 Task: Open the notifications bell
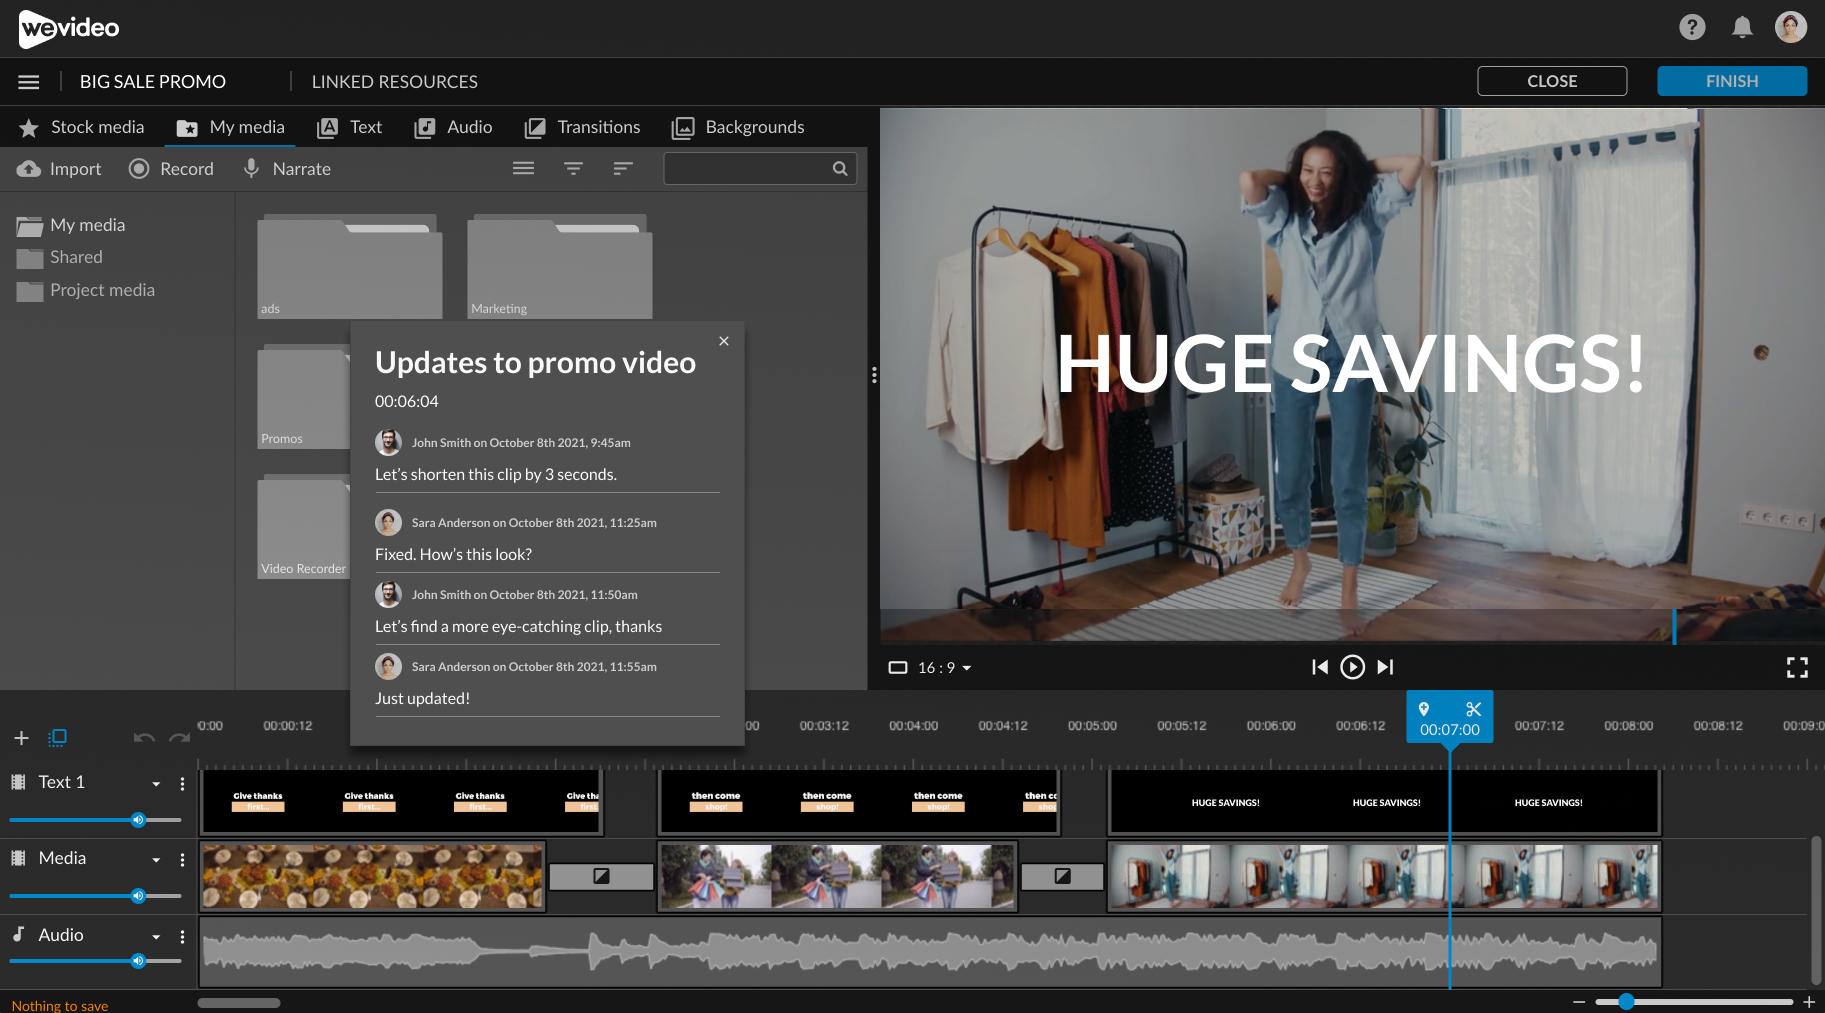[1741, 27]
